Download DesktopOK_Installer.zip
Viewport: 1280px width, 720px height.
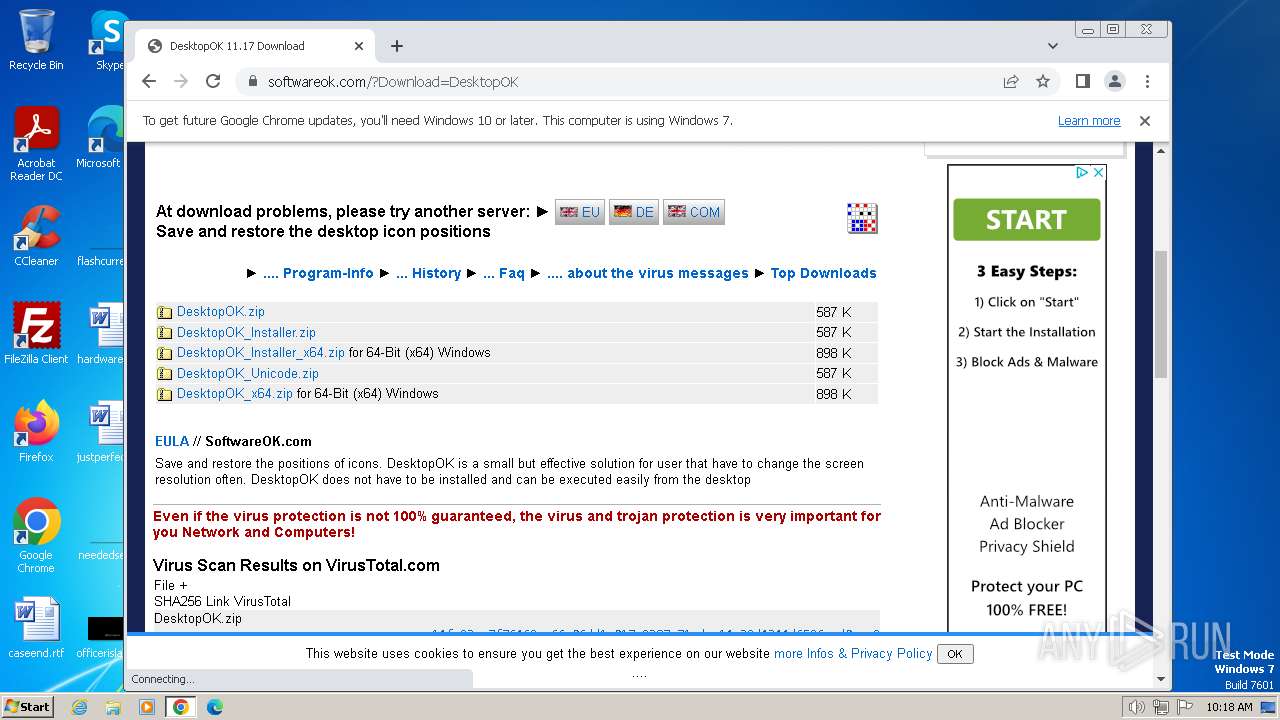tap(246, 332)
